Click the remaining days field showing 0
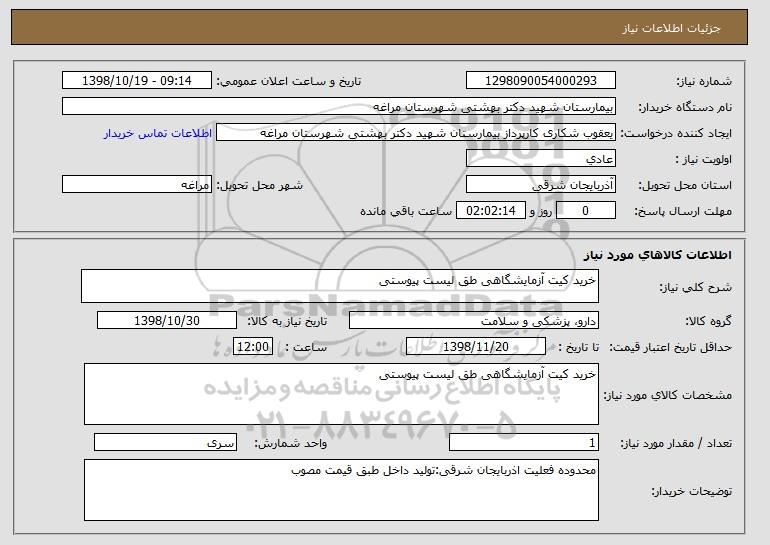 [x=586, y=211]
